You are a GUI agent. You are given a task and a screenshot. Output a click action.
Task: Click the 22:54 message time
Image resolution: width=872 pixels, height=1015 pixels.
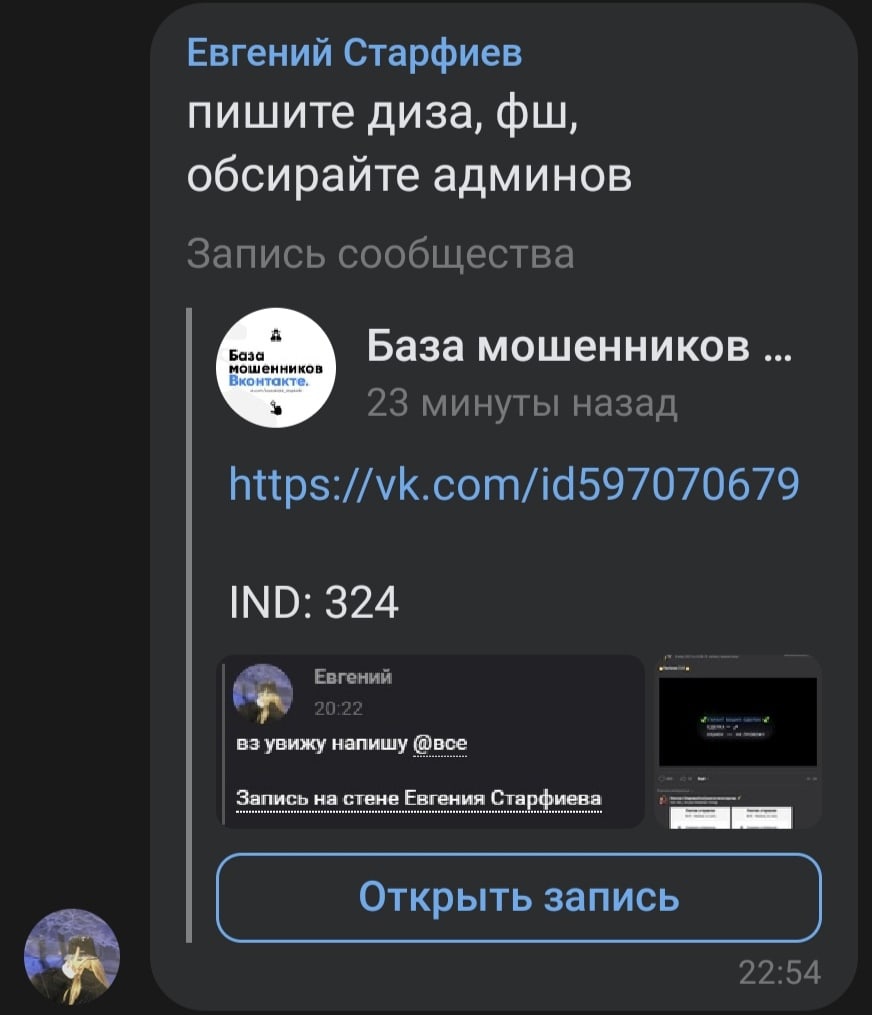pyautogui.click(x=779, y=972)
